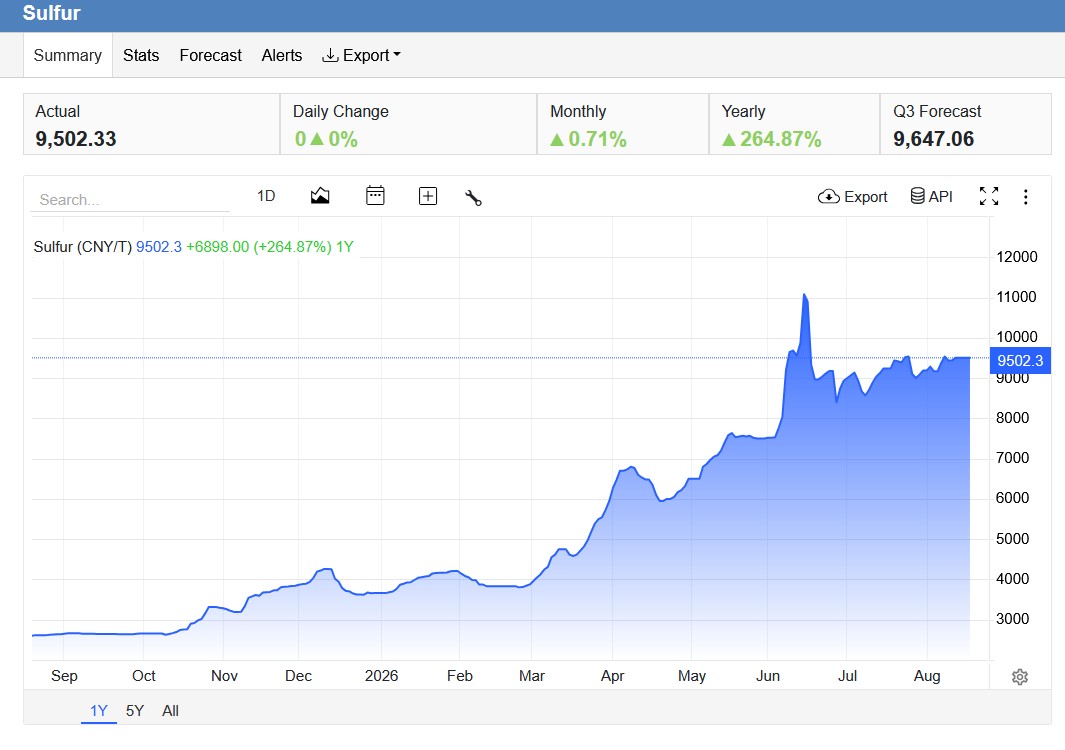Click the 3000 axis label
Screen dimensions: 1065x750
pyautogui.click(x=1012, y=619)
